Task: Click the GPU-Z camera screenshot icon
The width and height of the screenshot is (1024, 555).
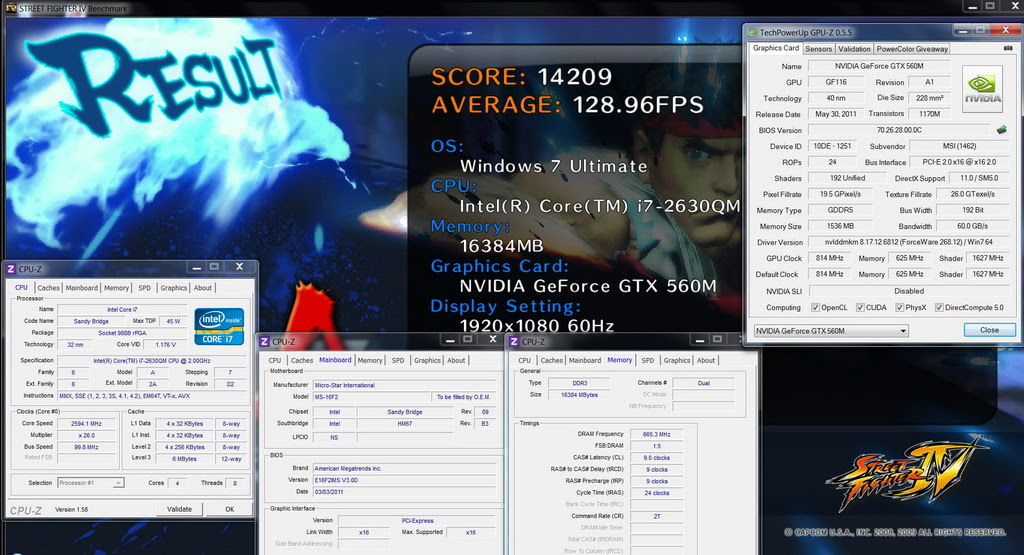Action: [x=1008, y=48]
